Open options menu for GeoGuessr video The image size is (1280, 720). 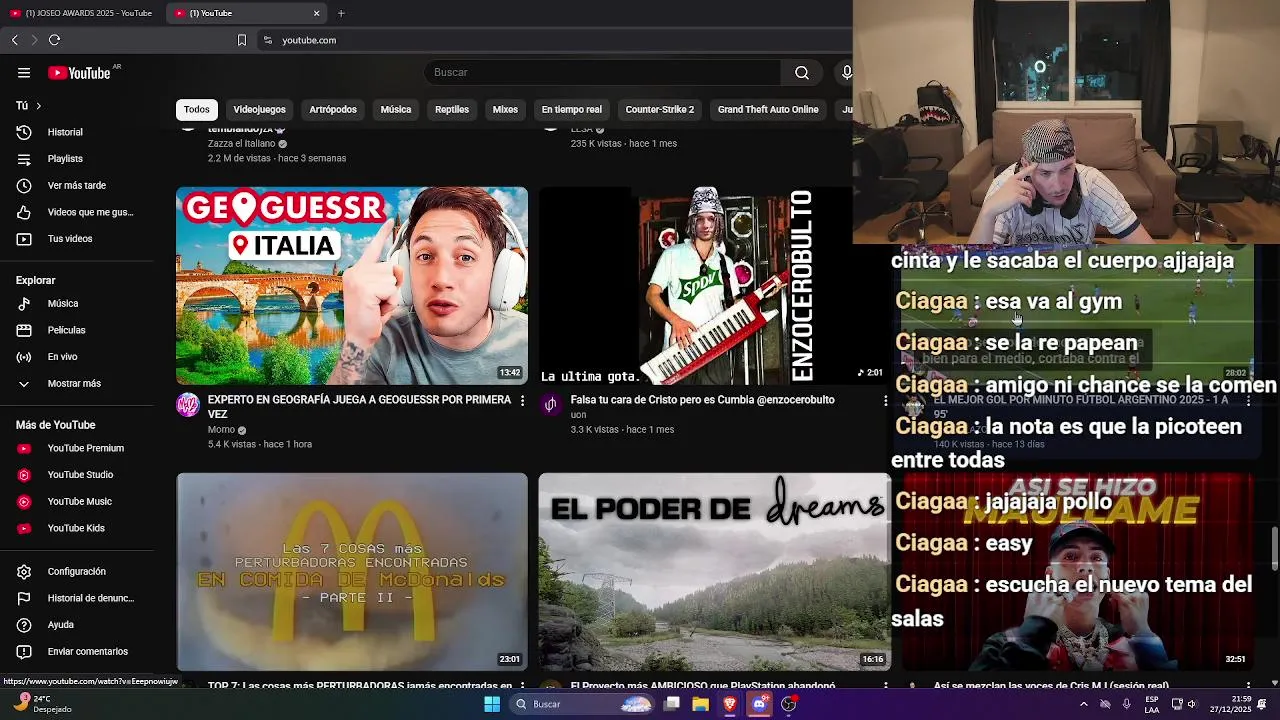pyautogui.click(x=522, y=400)
